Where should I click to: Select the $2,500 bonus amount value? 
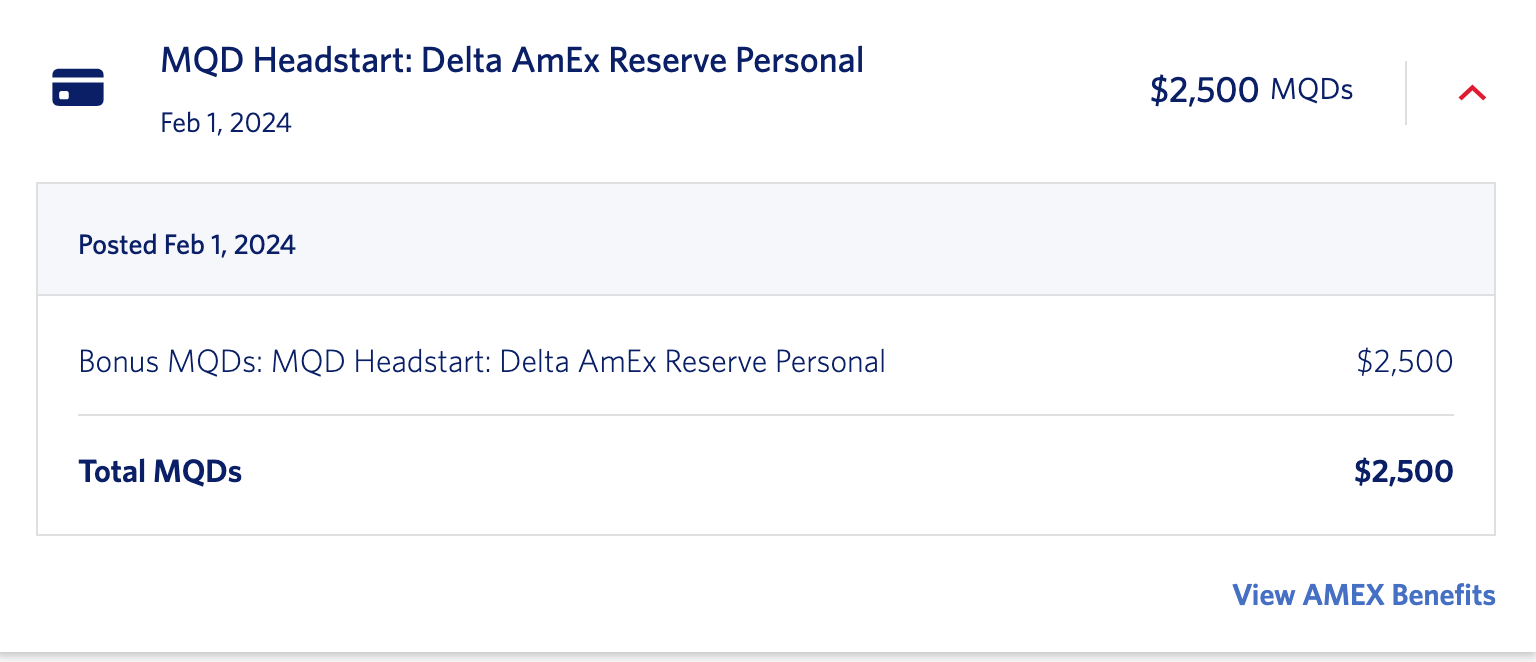1405,362
